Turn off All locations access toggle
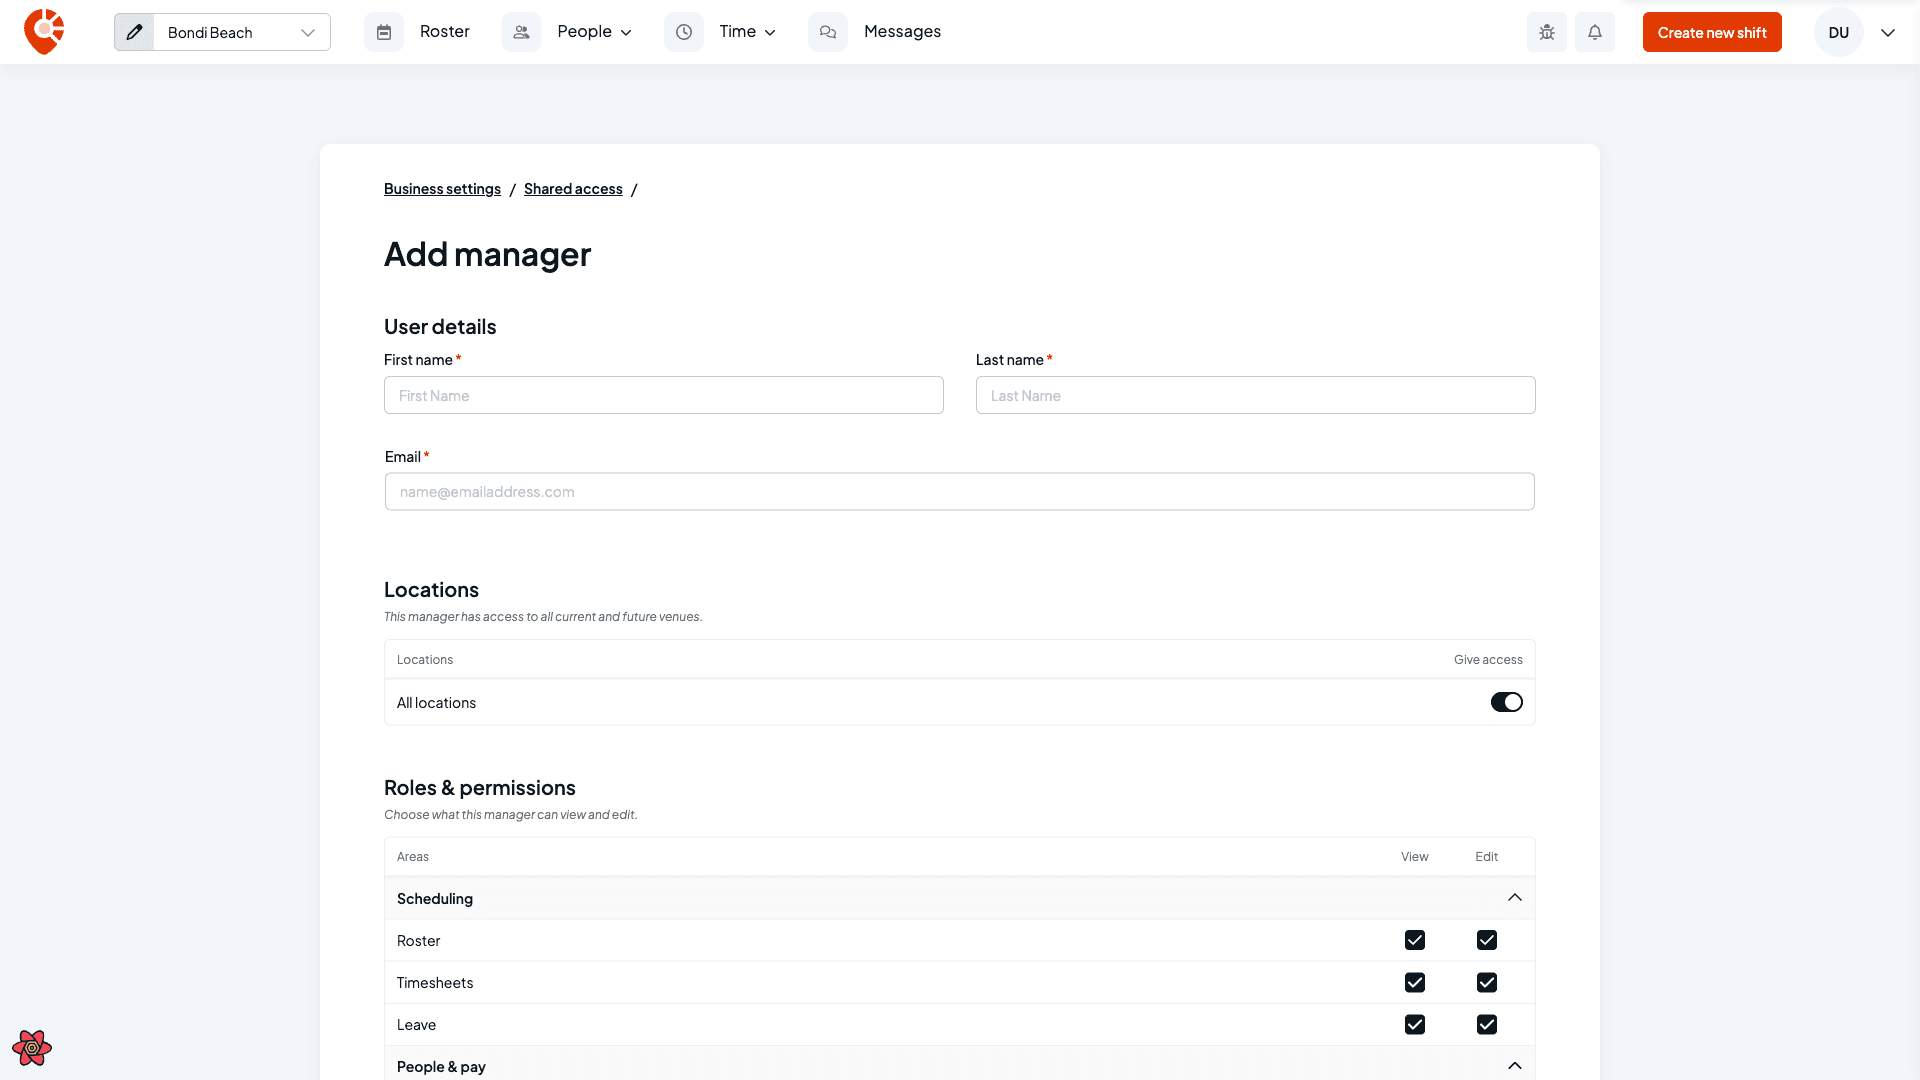This screenshot has width=1920, height=1080. click(x=1506, y=702)
